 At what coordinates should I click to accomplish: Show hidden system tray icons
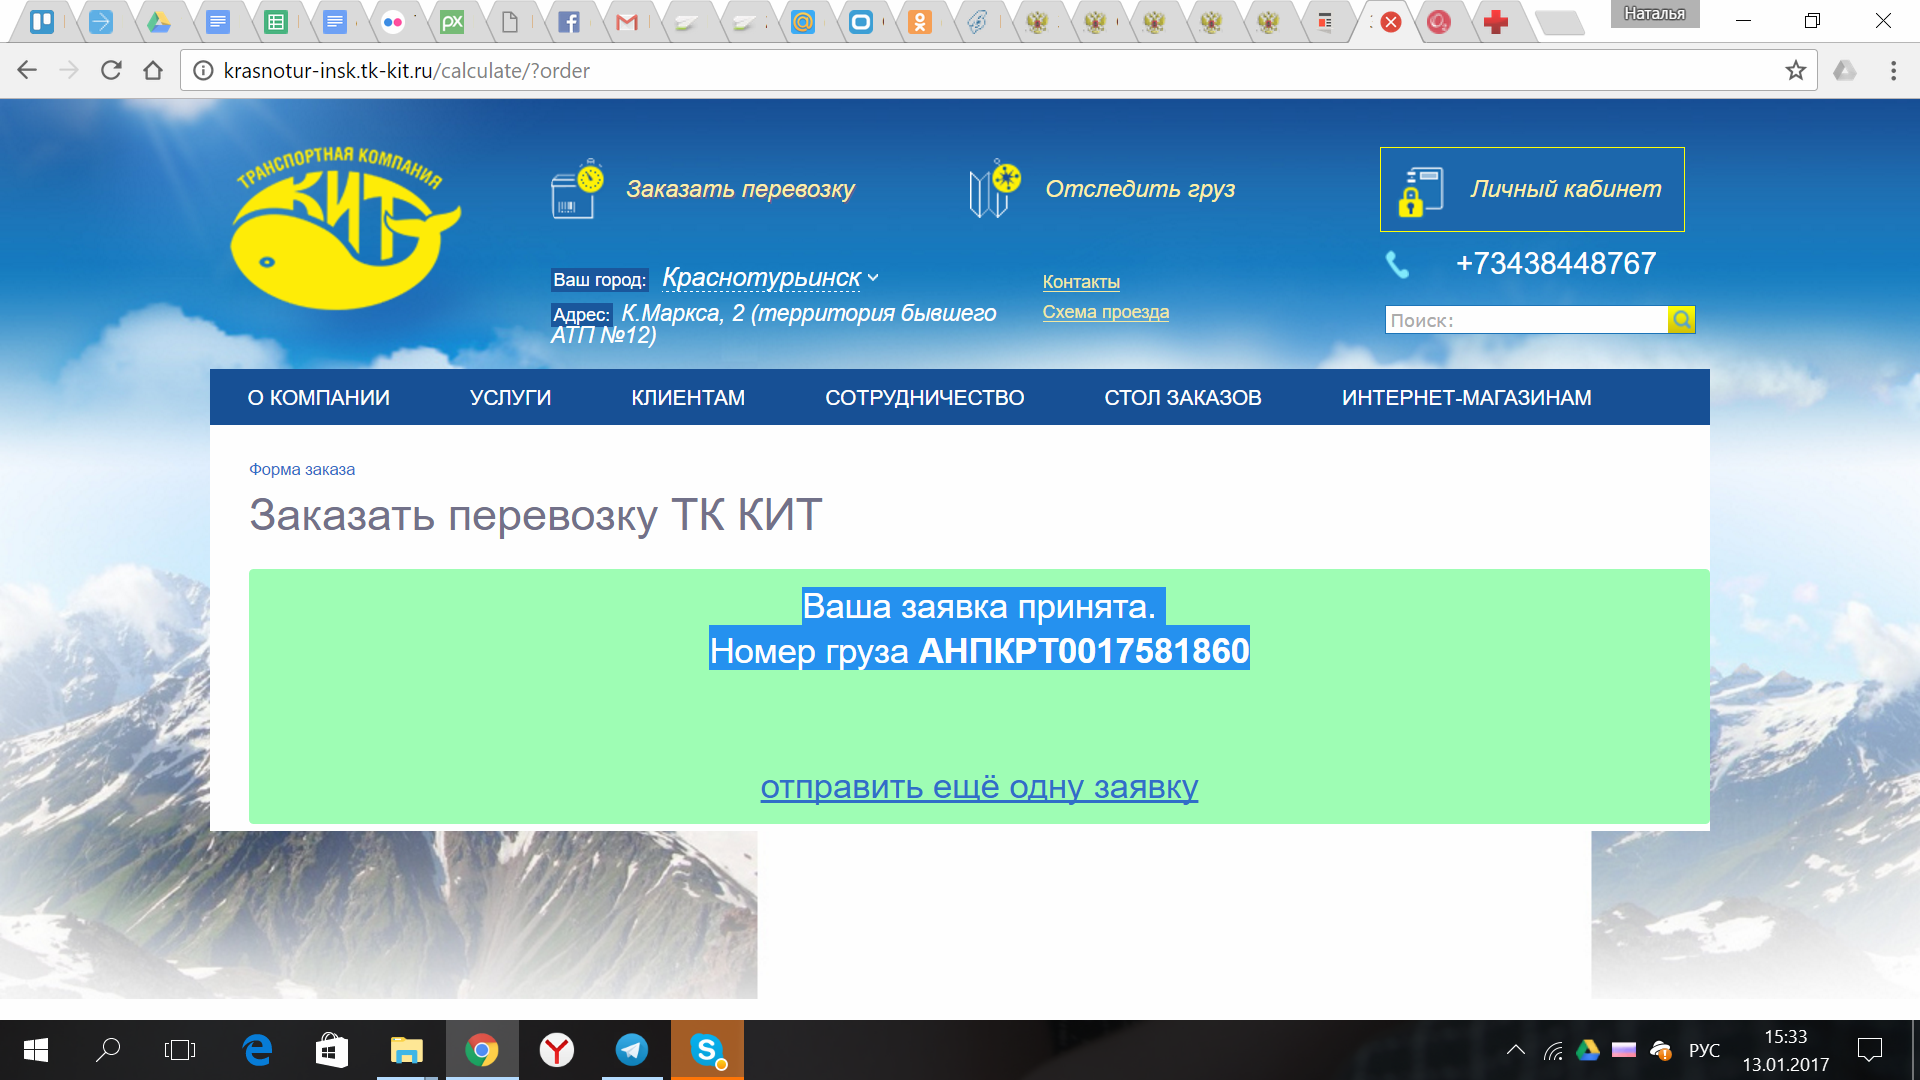coord(1515,1050)
